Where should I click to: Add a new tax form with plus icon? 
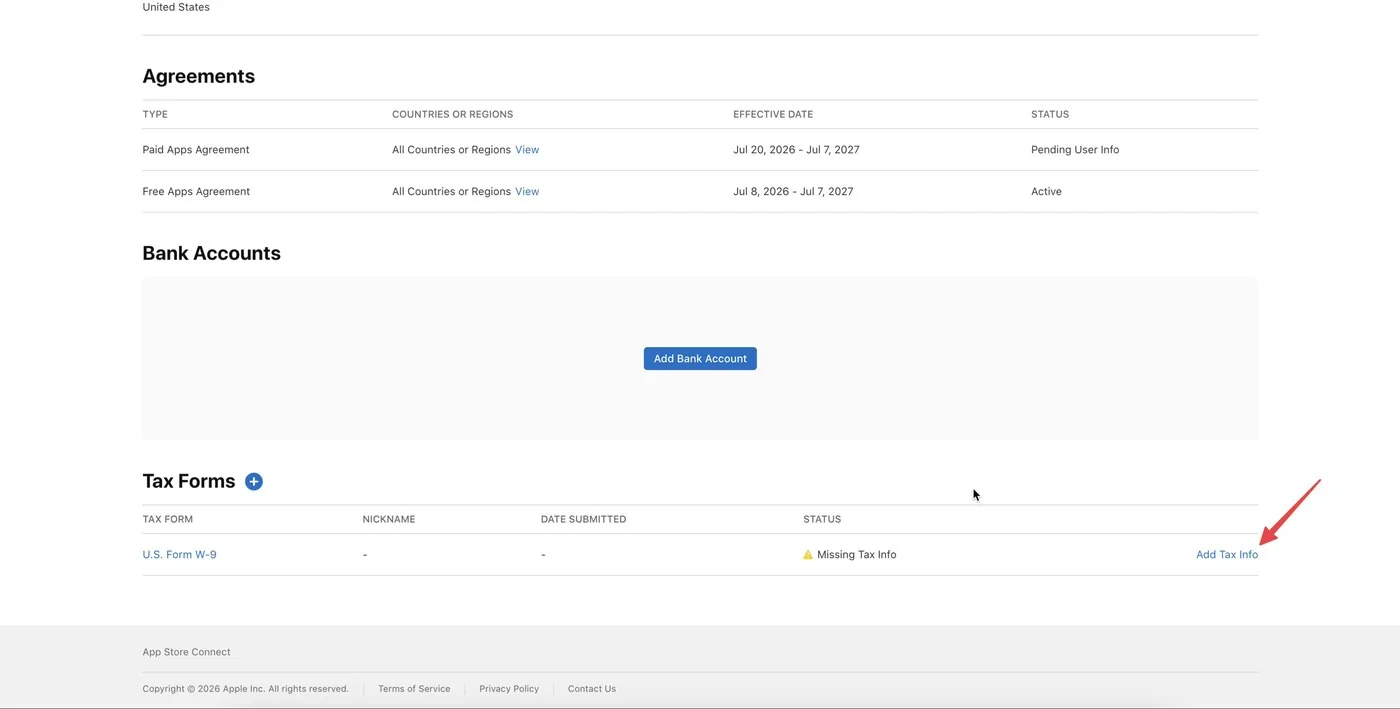pos(254,482)
